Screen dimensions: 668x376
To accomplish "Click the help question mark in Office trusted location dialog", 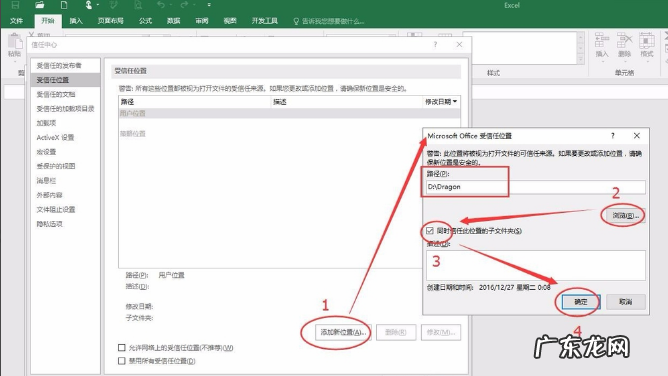I will coord(613,136).
